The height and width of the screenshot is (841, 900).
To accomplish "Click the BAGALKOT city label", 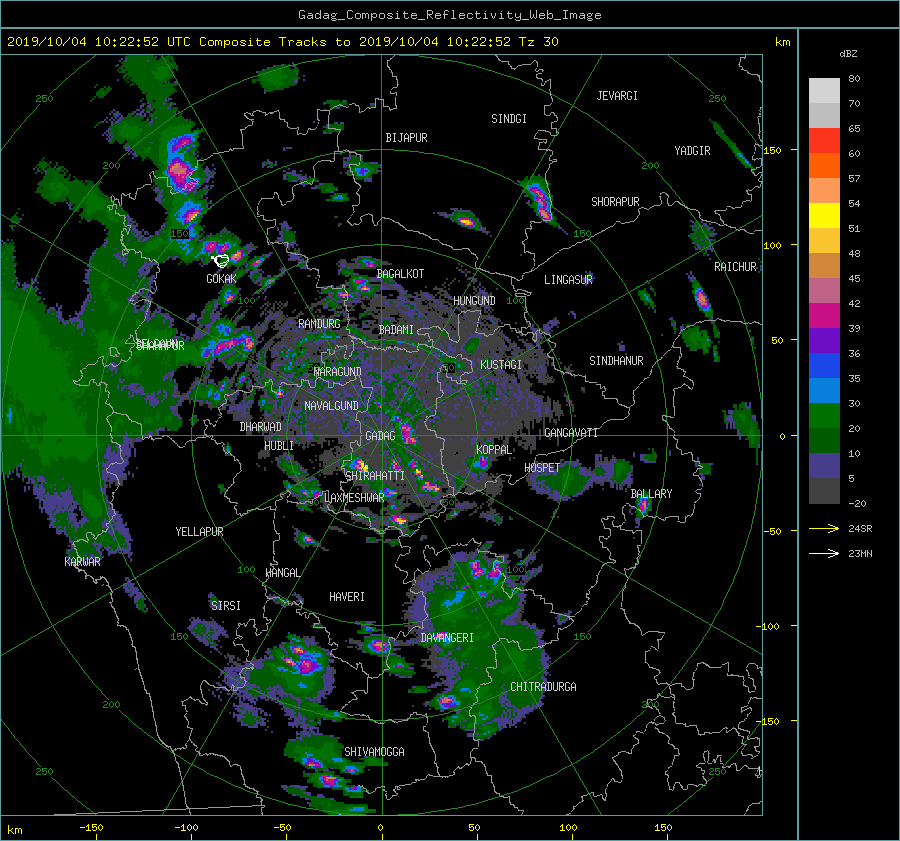I will click(400, 274).
